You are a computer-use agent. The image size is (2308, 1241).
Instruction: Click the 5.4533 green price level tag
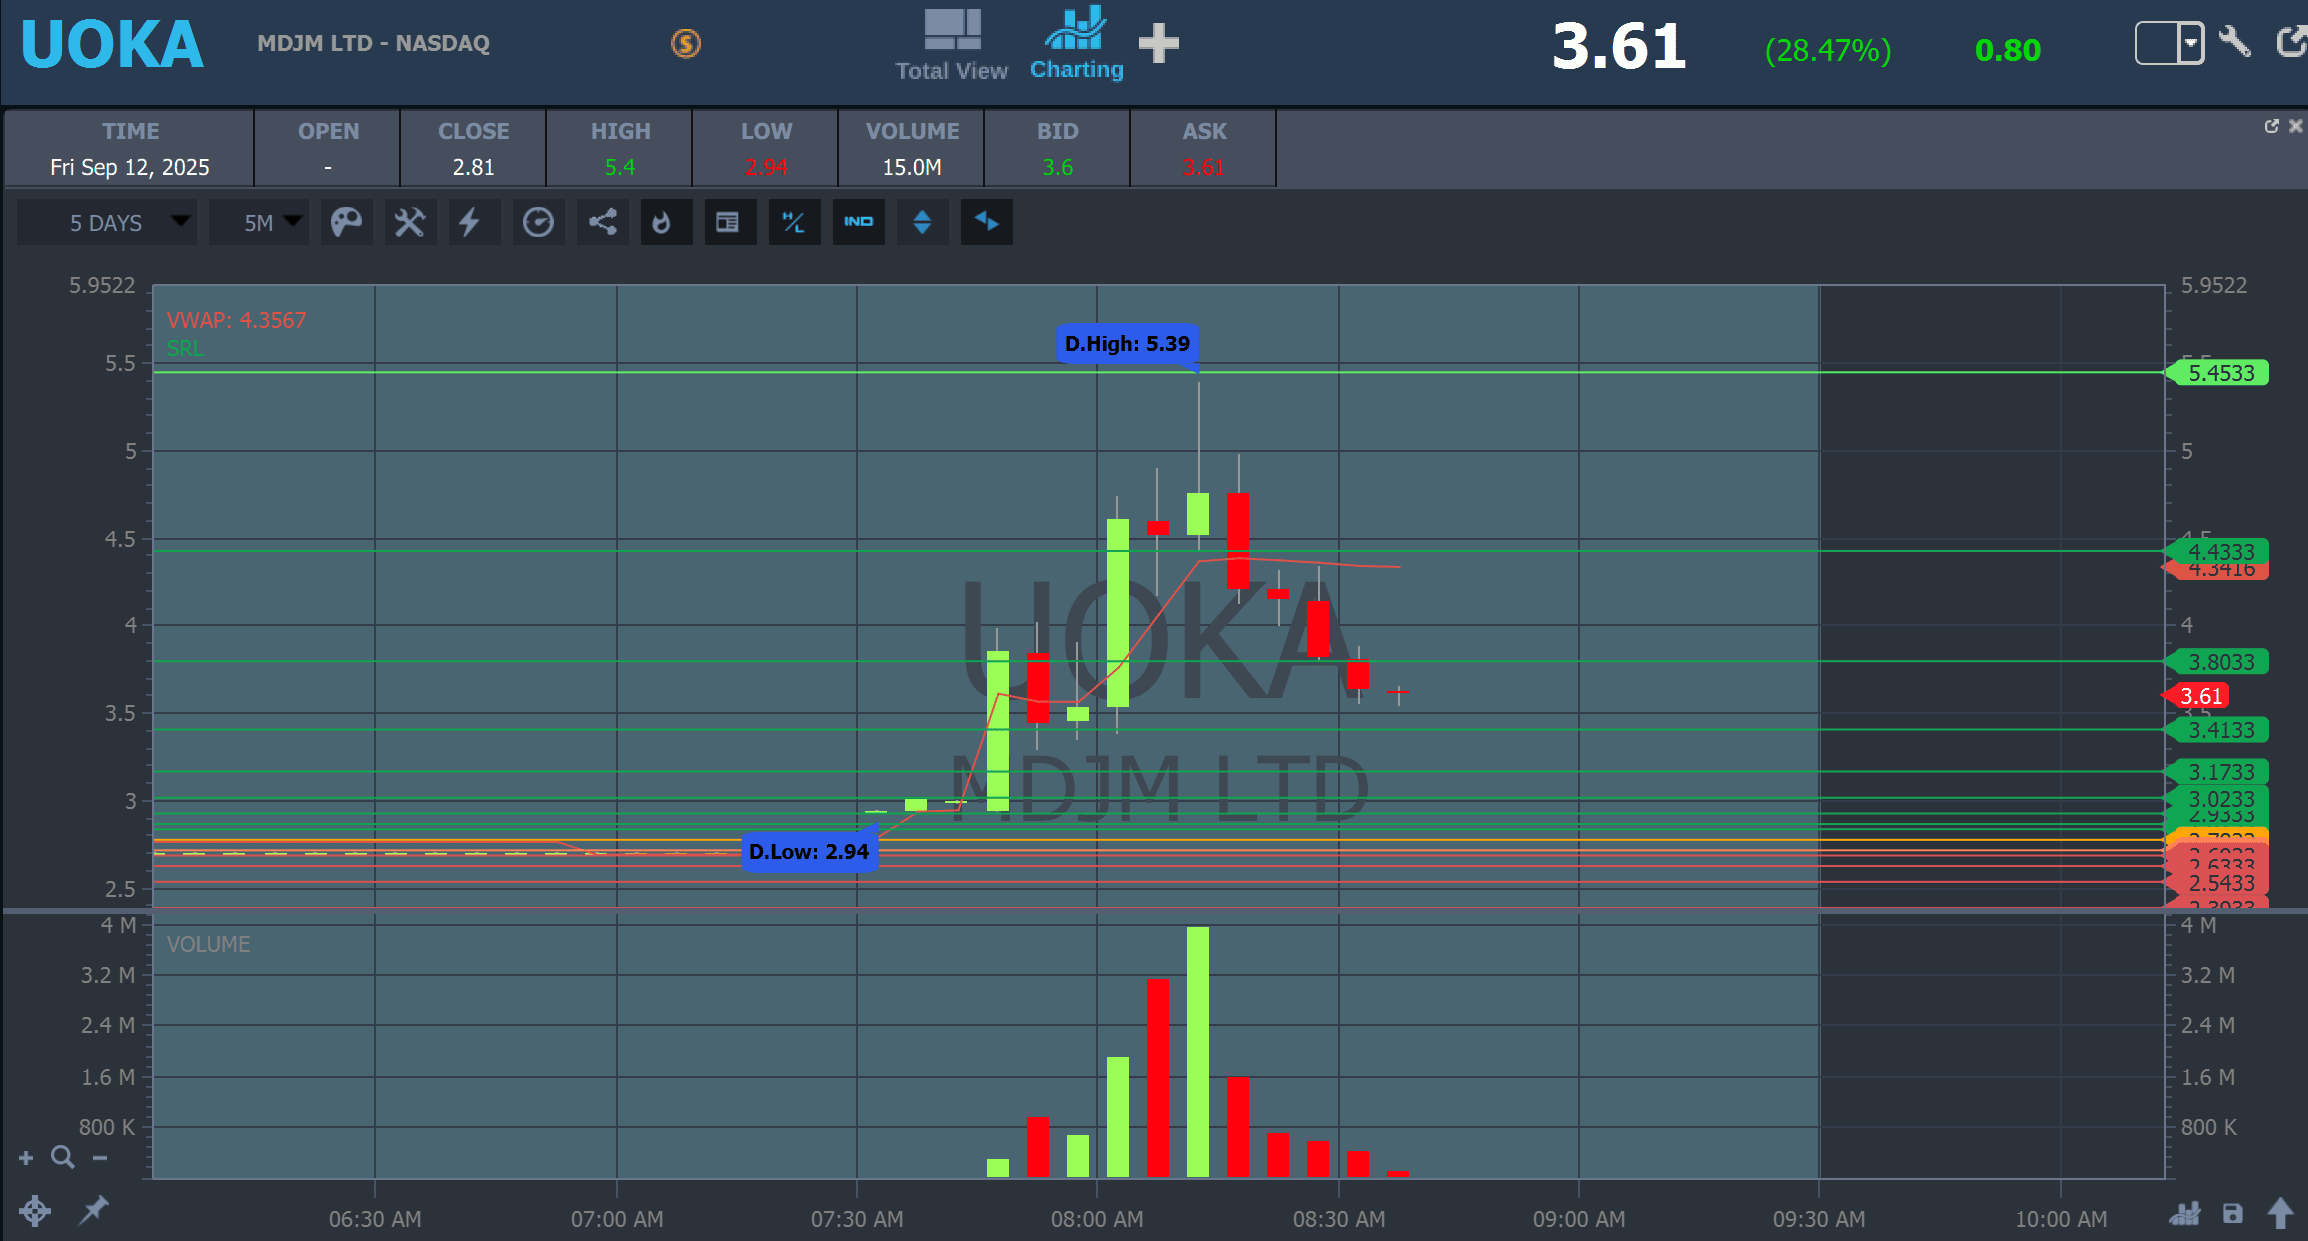tap(2221, 373)
